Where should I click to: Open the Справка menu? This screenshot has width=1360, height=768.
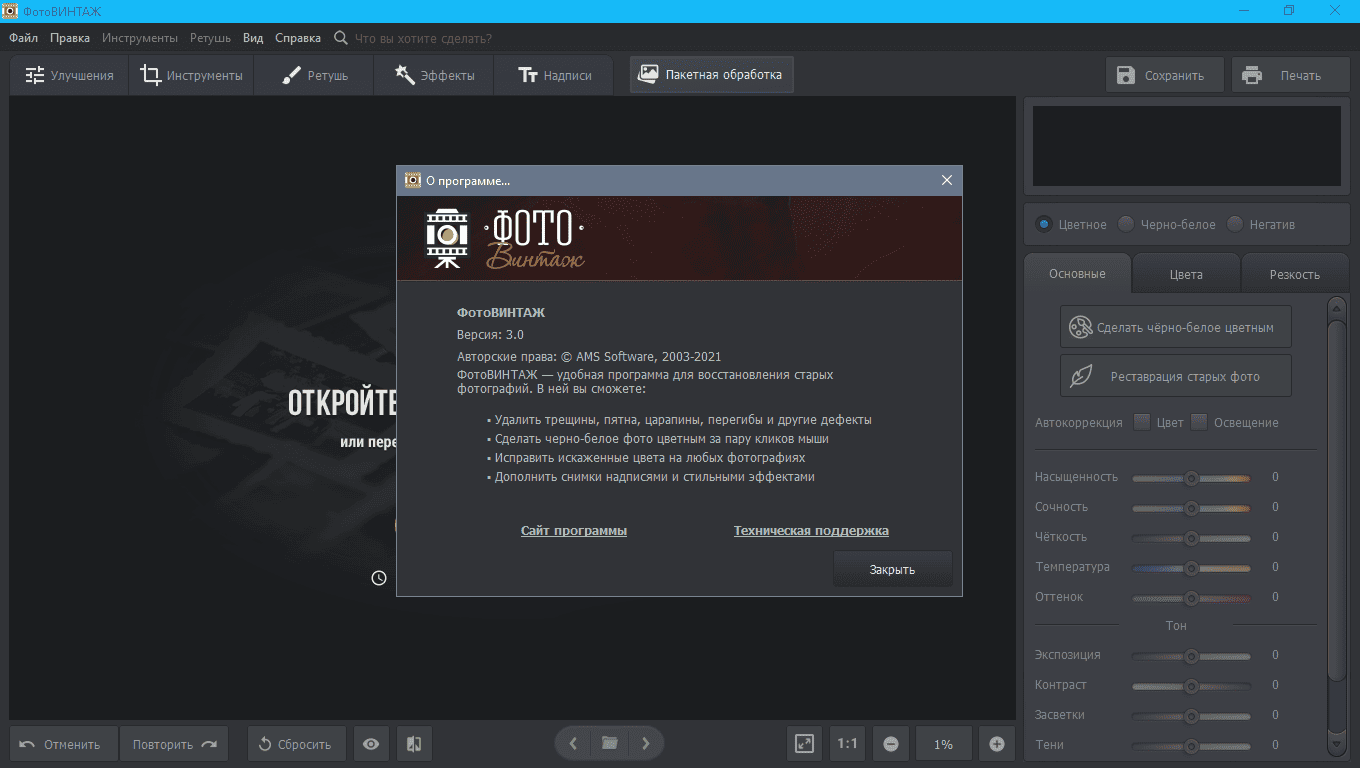coord(298,38)
